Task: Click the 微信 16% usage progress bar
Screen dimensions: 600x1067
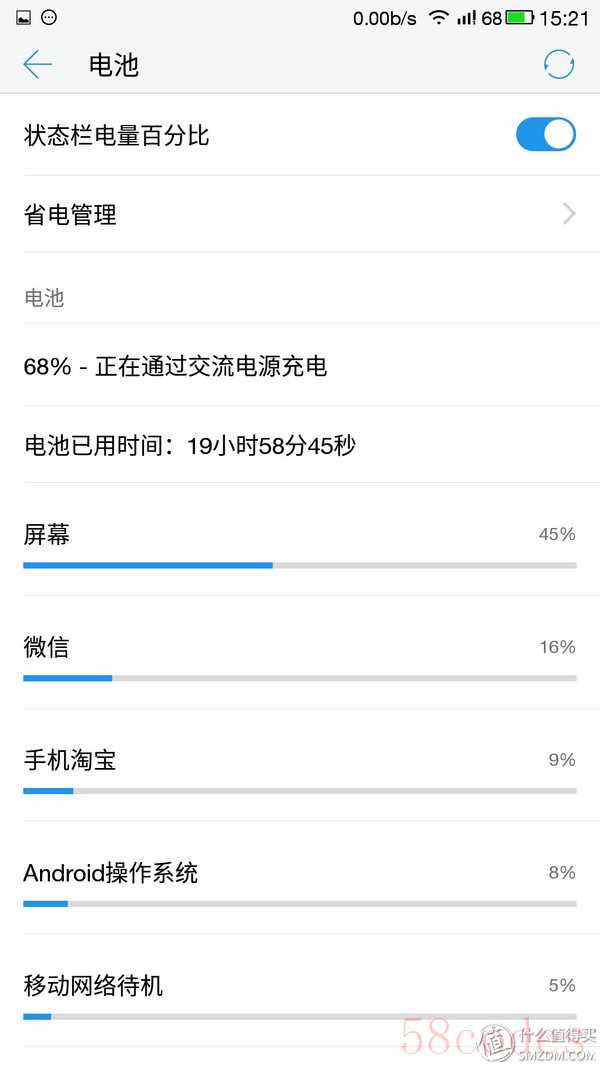Action: click(299, 678)
